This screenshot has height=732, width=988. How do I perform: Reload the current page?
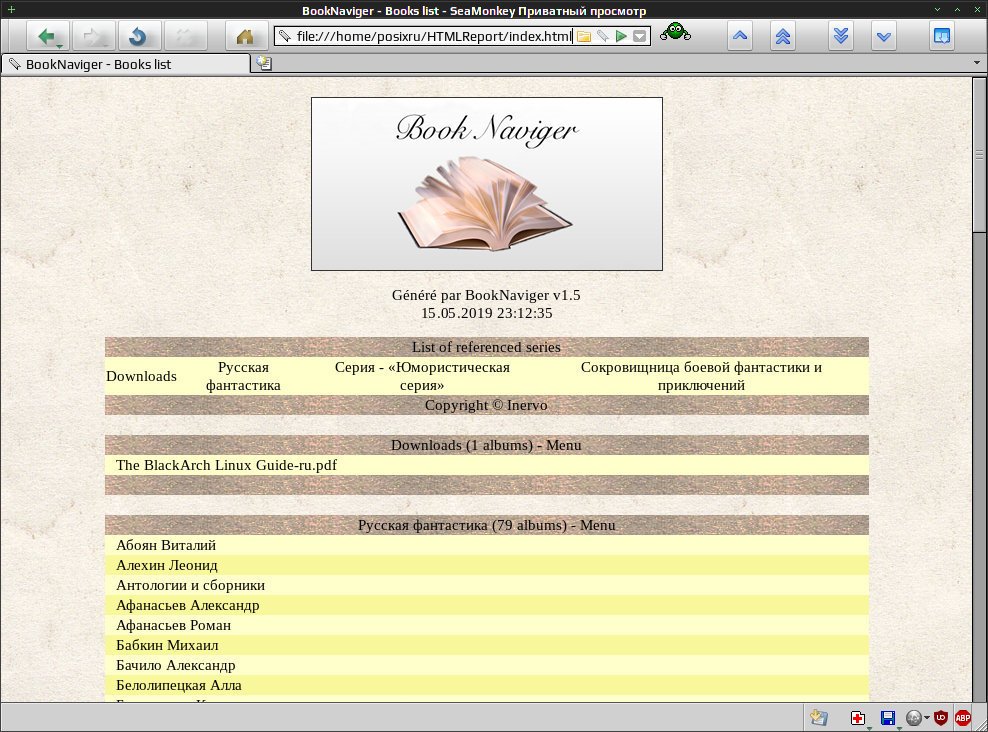[139, 36]
